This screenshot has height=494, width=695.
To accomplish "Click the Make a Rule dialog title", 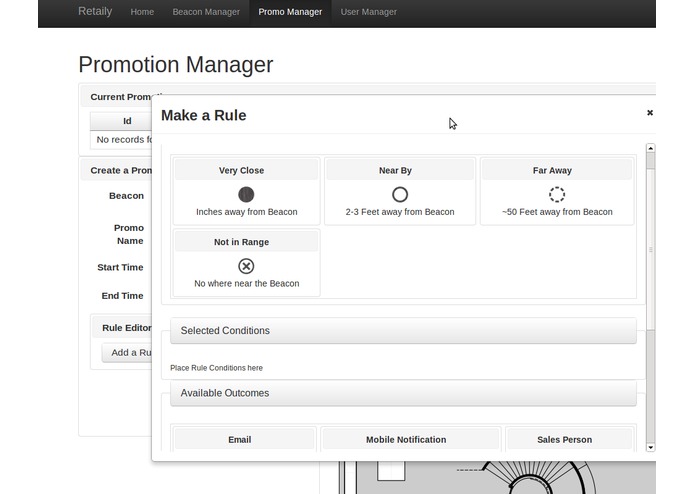I will coord(203,115).
